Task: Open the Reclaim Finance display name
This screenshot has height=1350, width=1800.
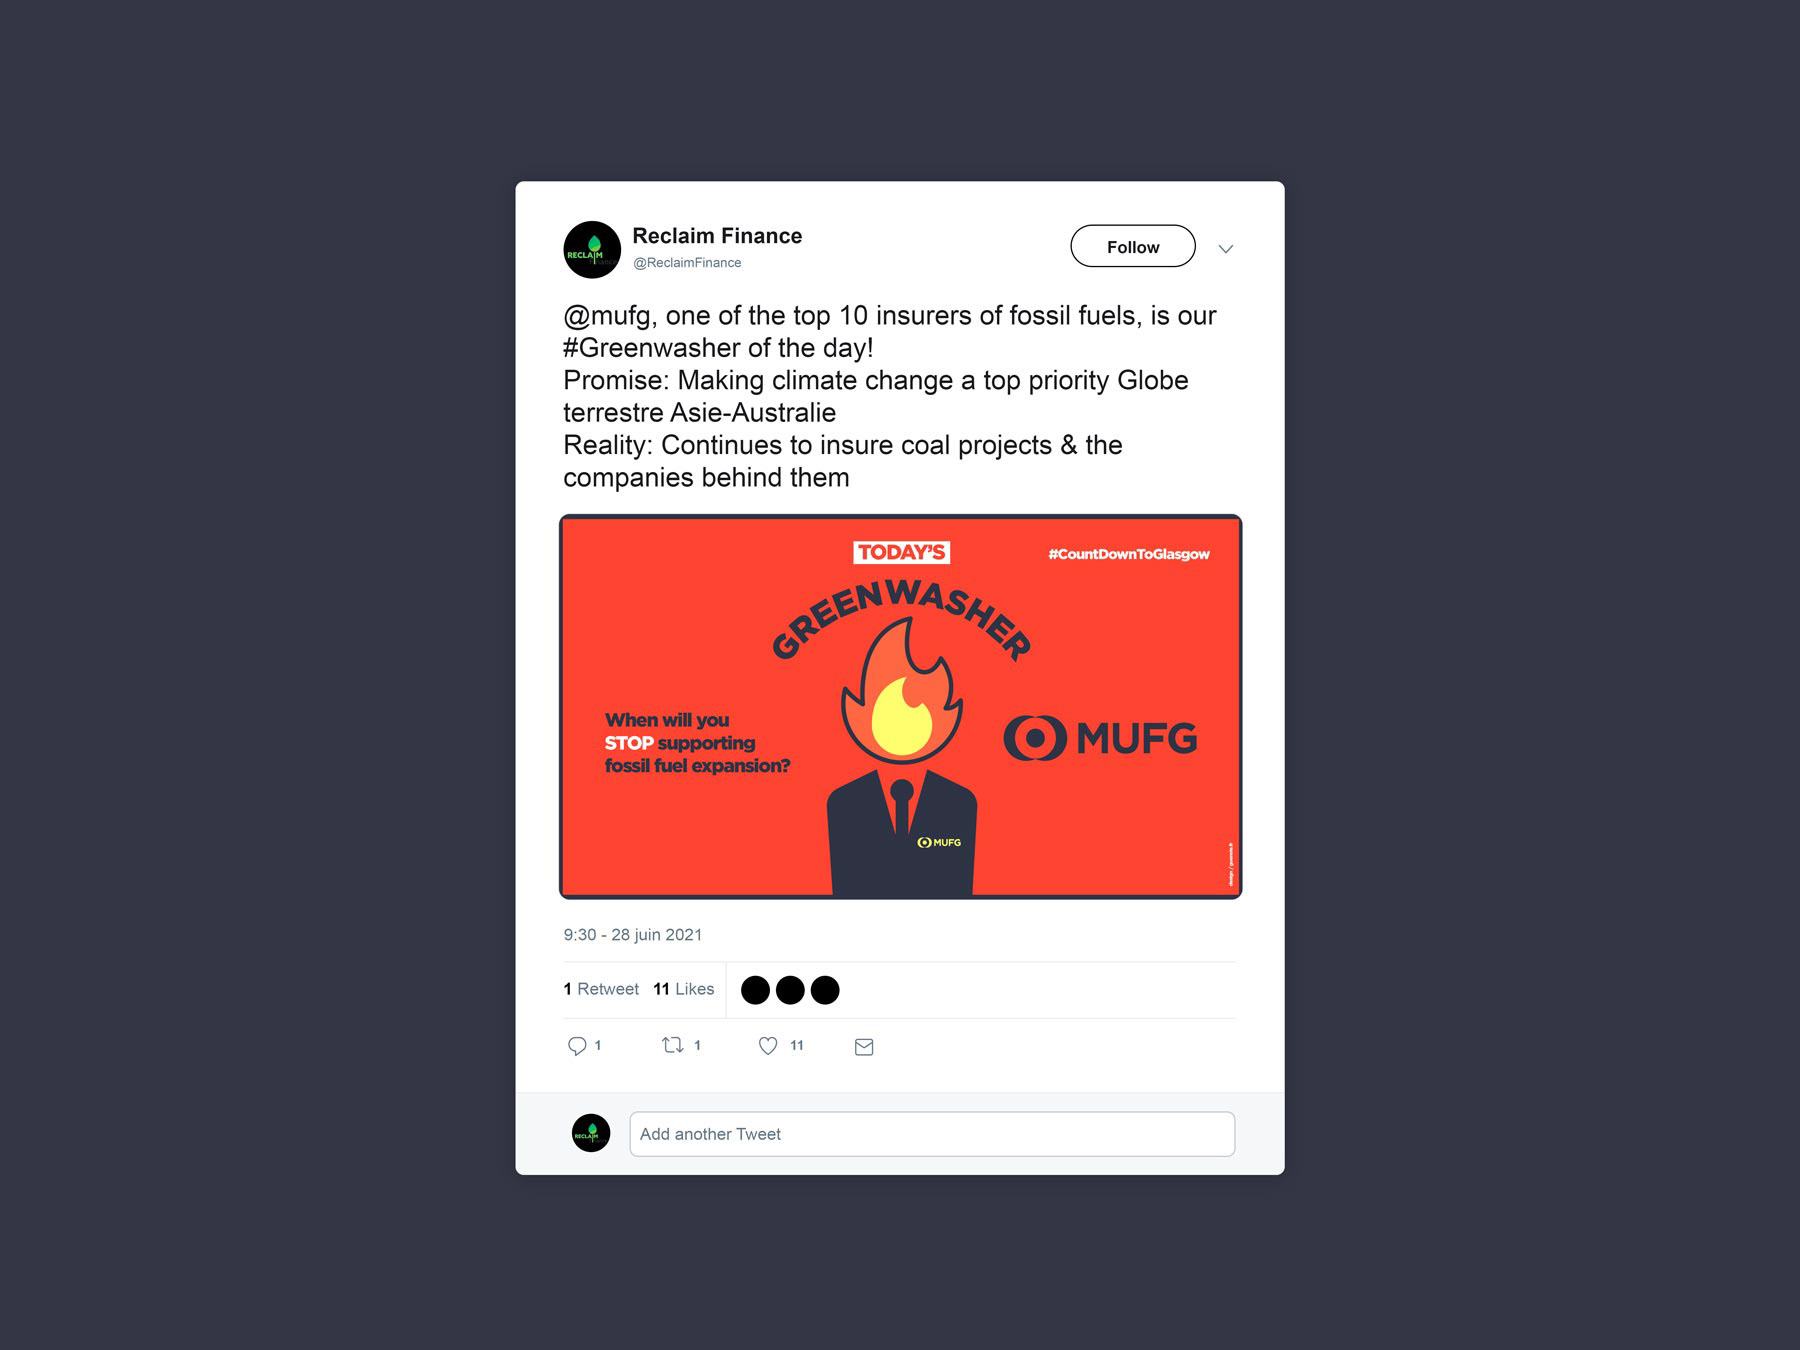Action: click(x=717, y=236)
